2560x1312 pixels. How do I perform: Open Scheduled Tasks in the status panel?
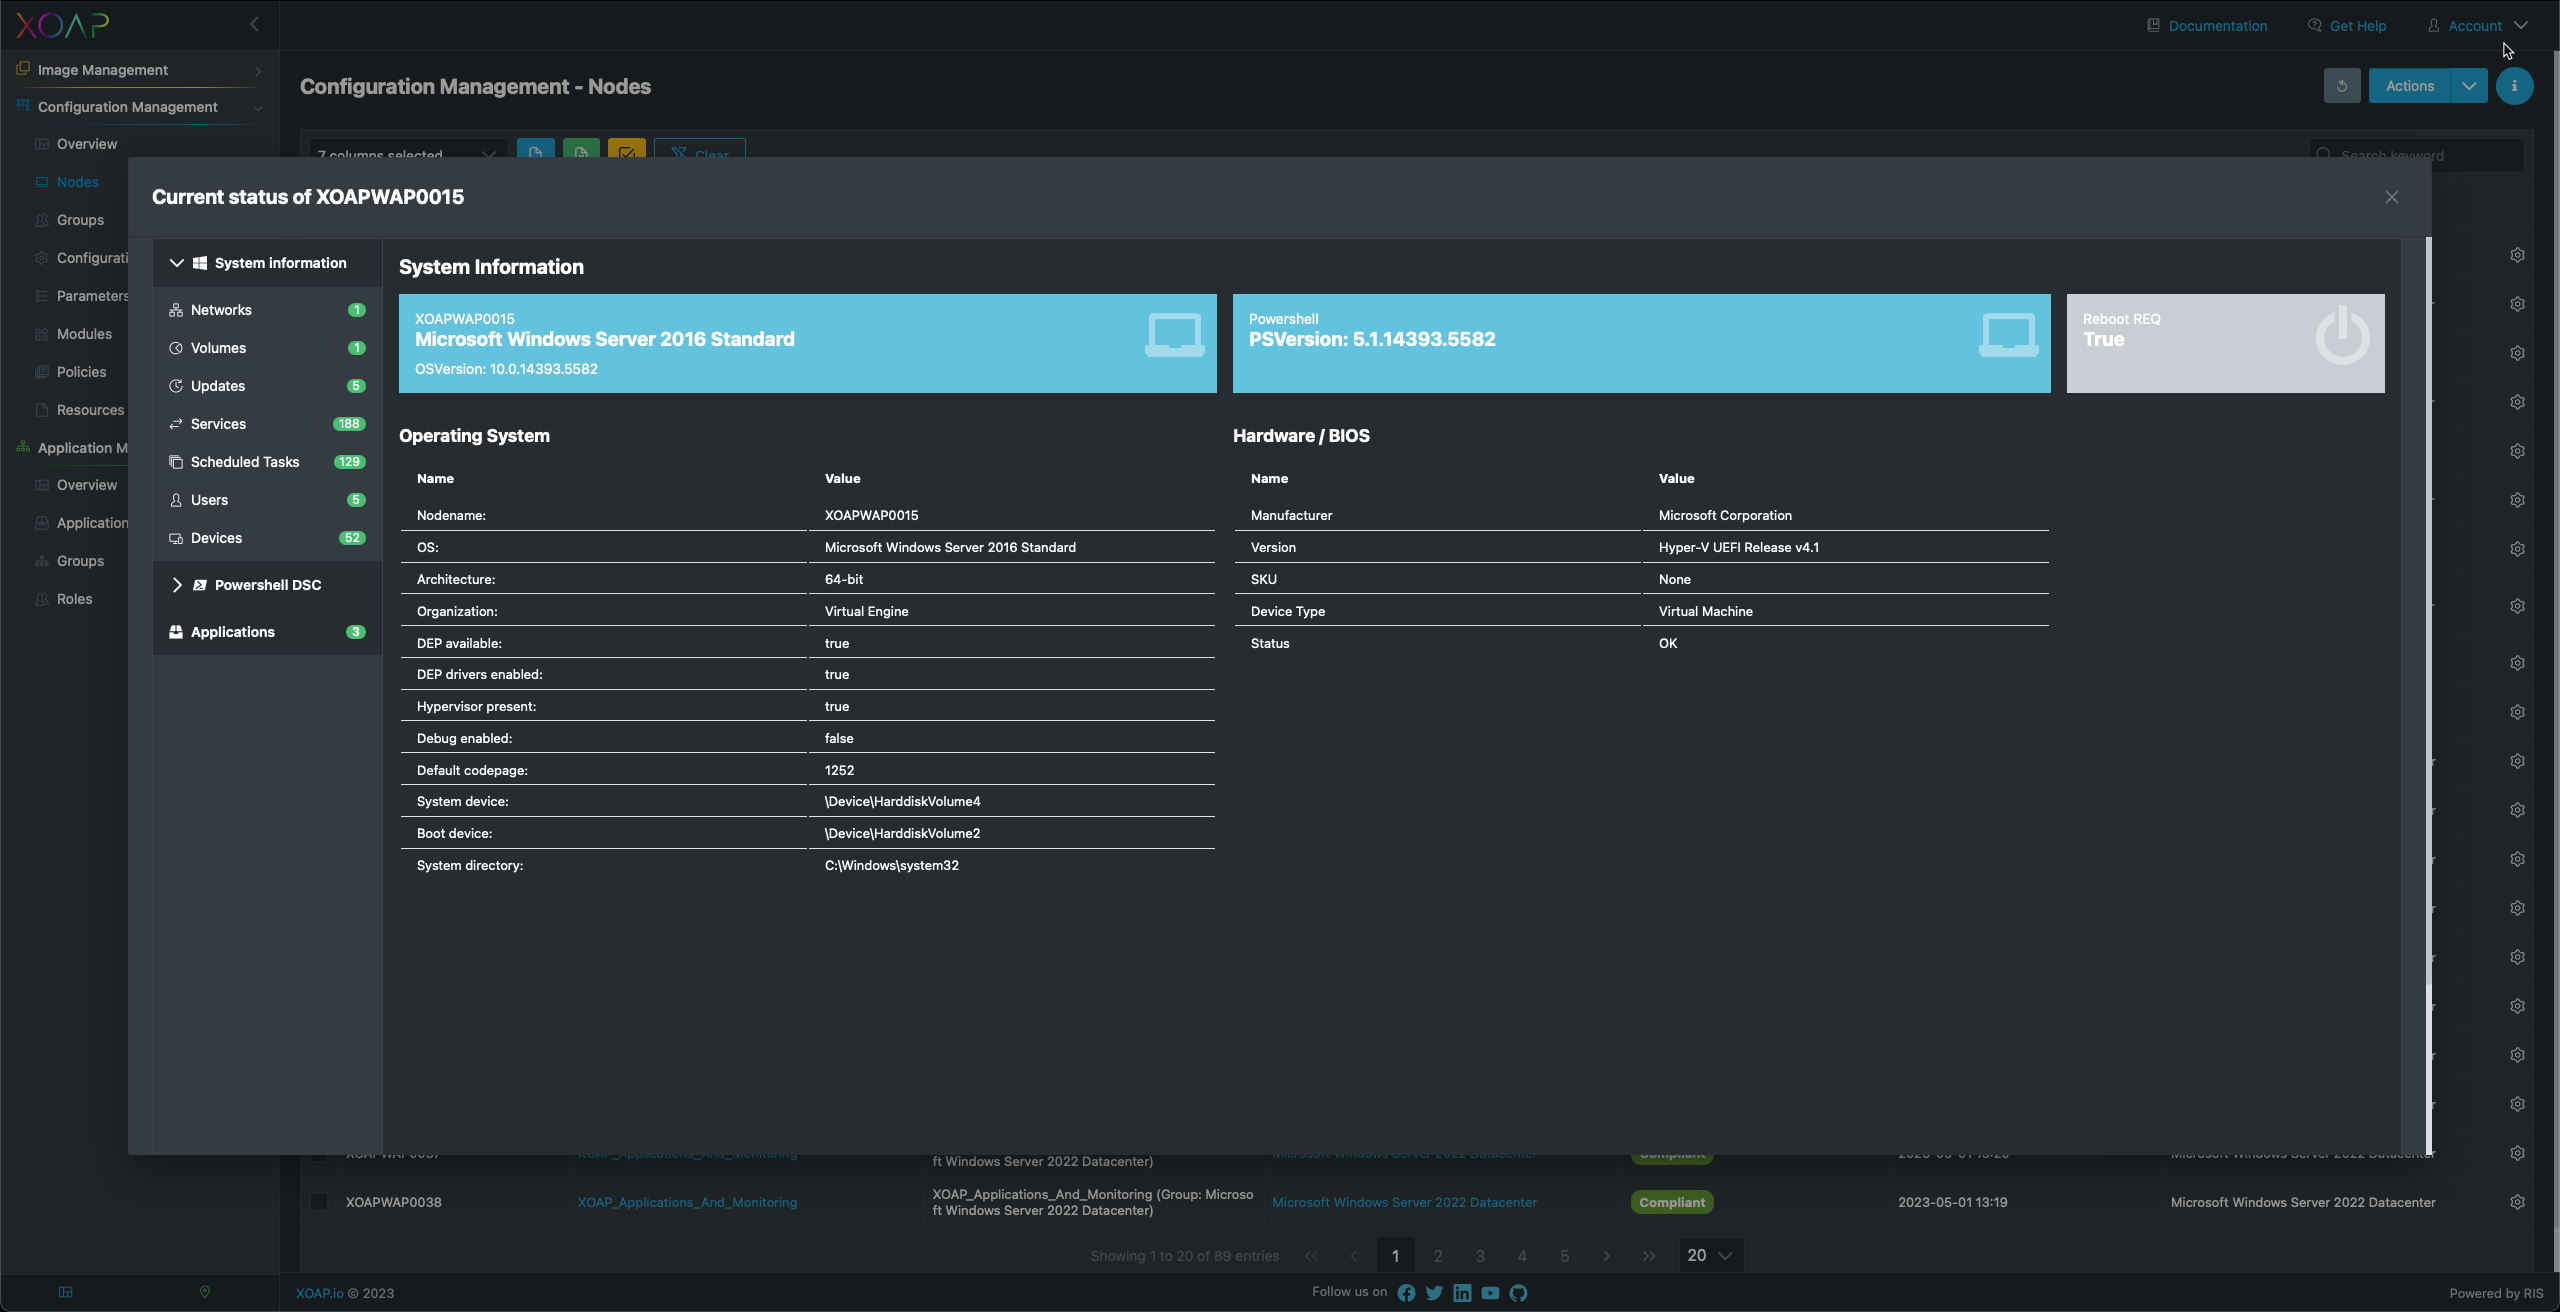tap(267, 462)
